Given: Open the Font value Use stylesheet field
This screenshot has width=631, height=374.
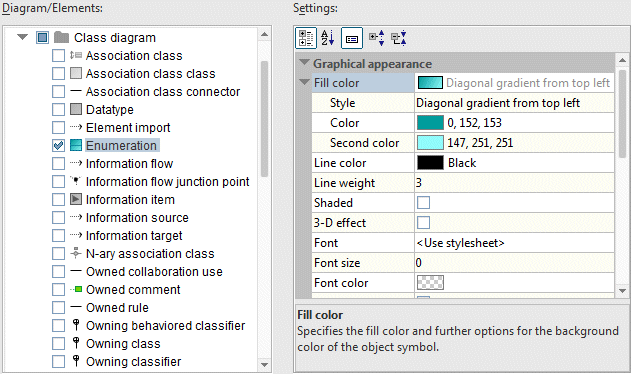Looking at the screenshot, I should (514, 243).
